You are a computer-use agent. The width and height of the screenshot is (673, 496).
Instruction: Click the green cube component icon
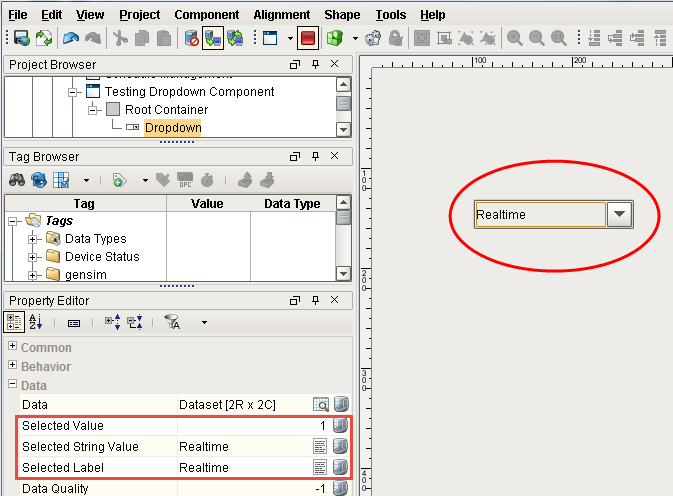tap(335, 38)
